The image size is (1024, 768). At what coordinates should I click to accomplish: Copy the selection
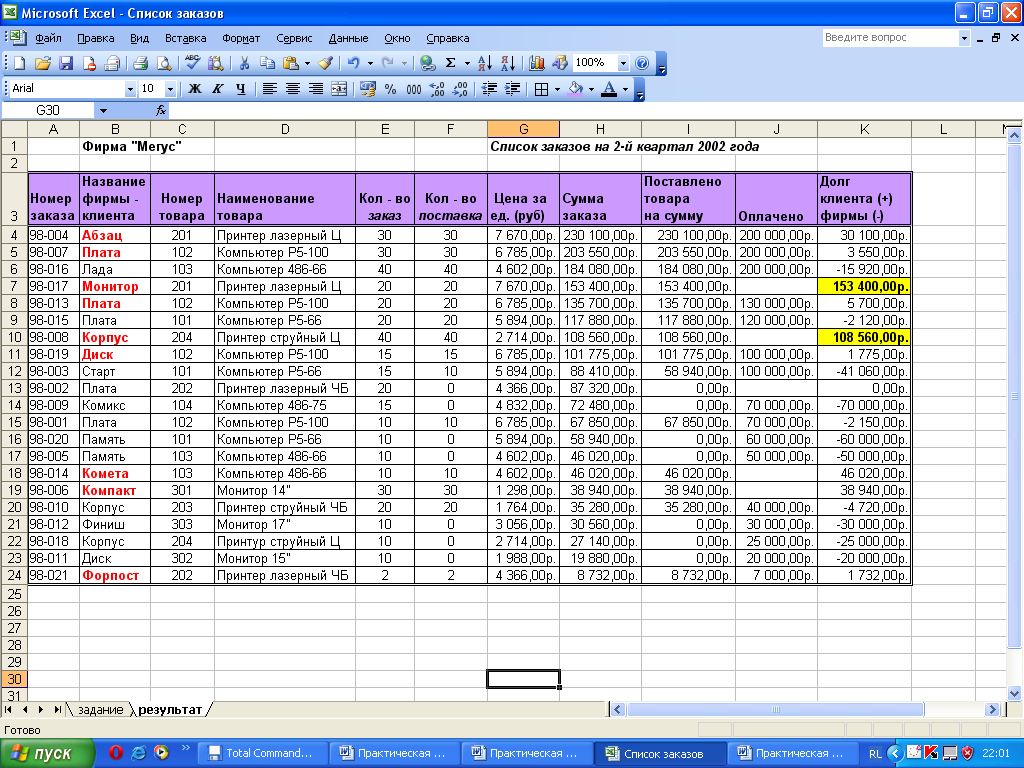[267, 63]
